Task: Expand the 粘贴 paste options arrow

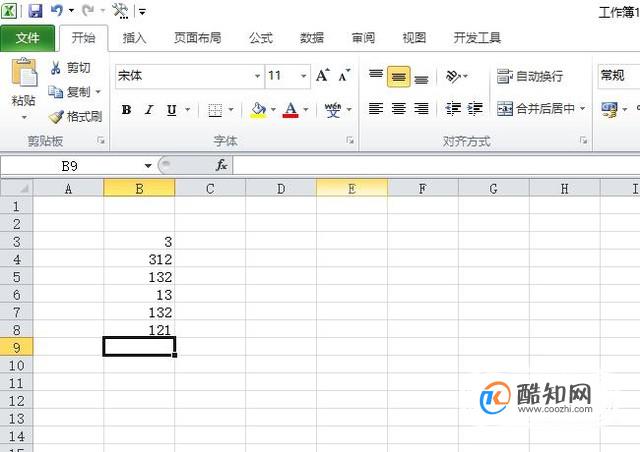Action: (24, 118)
